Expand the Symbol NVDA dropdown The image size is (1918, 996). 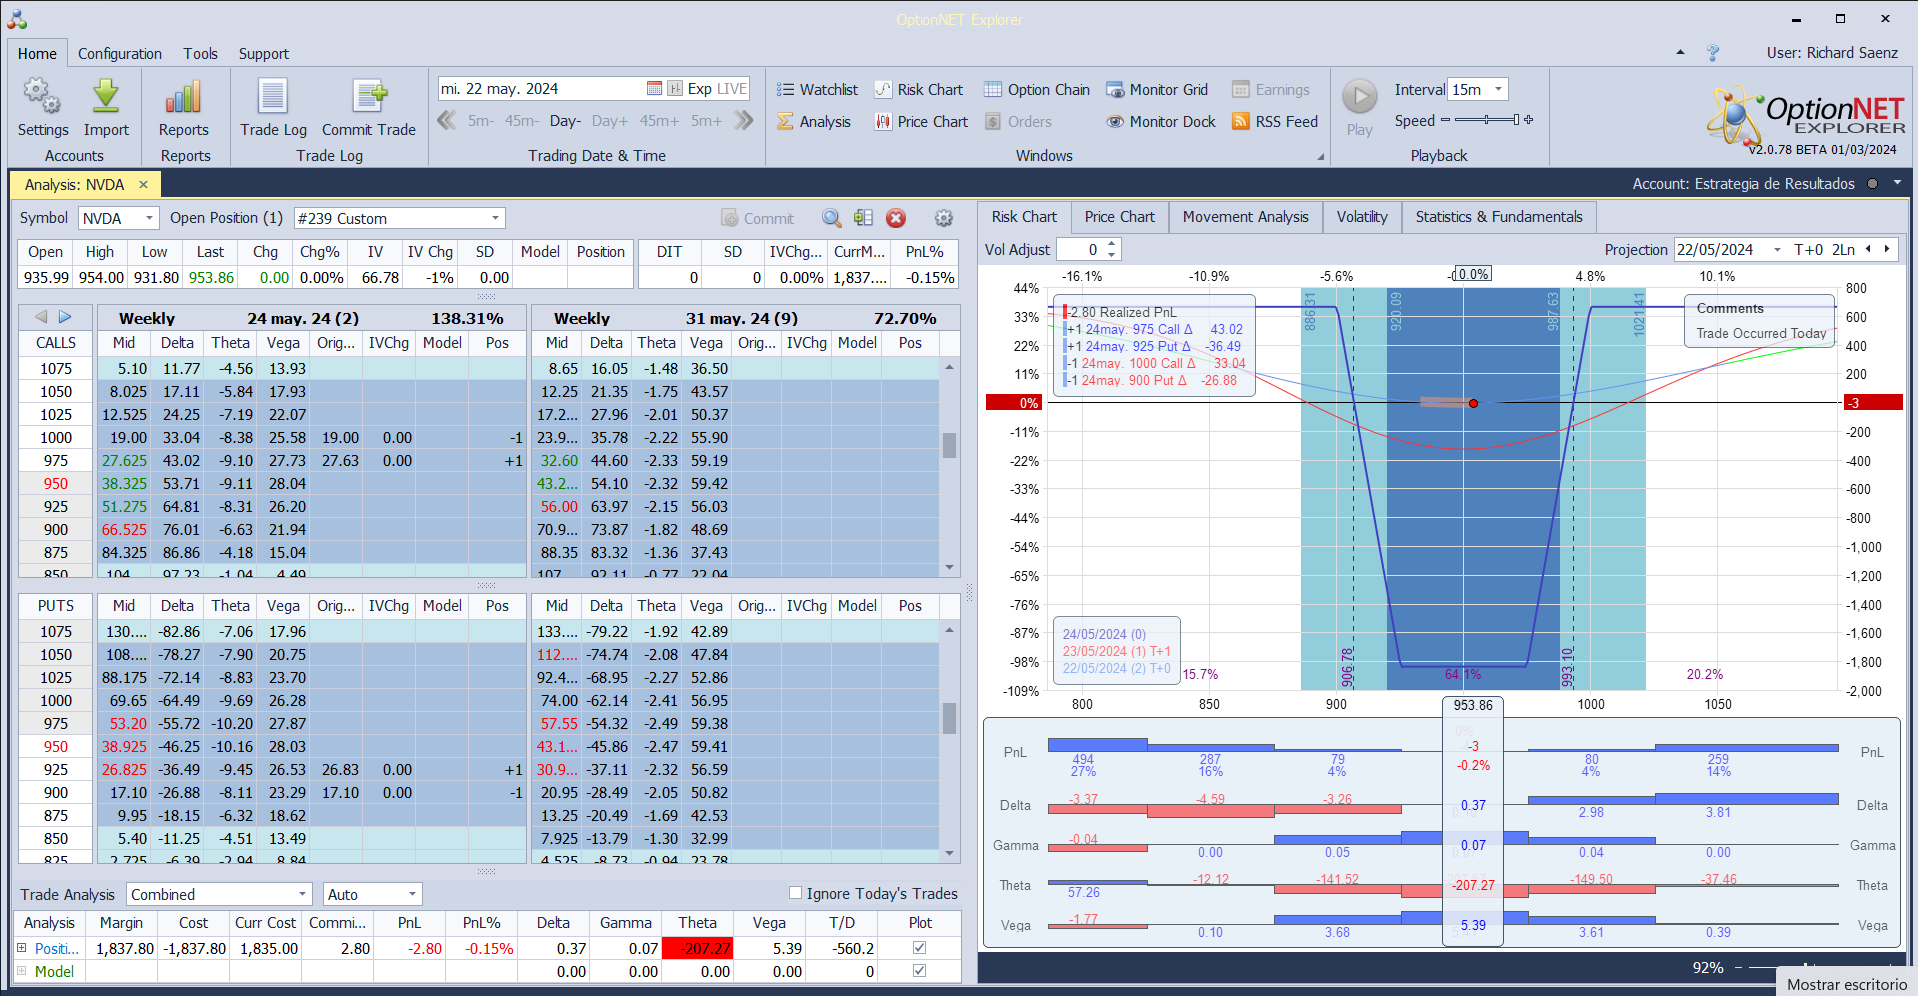point(149,218)
